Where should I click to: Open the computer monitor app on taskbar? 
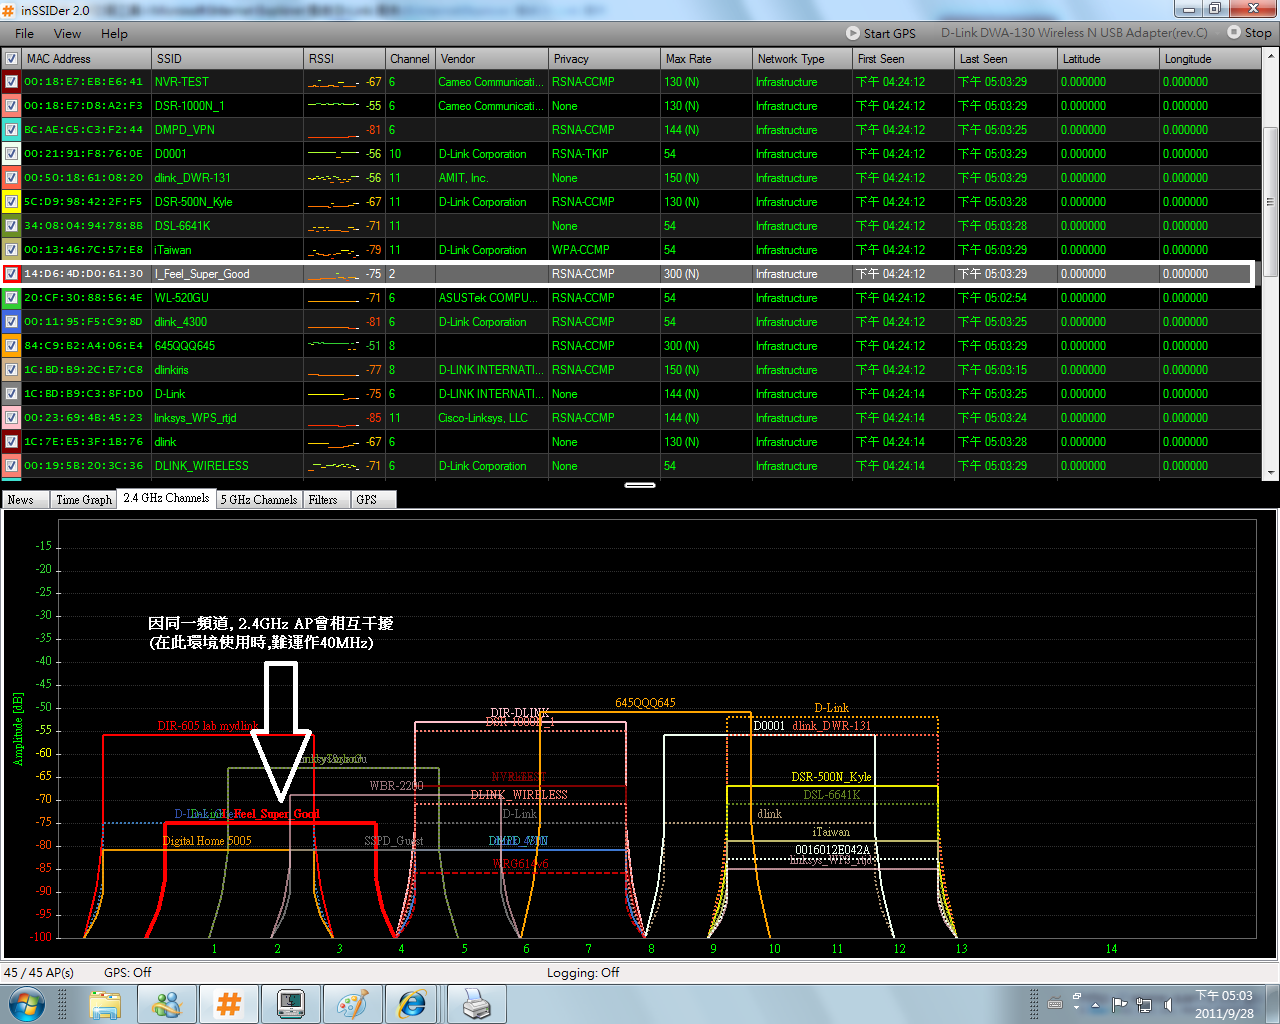click(x=291, y=1004)
